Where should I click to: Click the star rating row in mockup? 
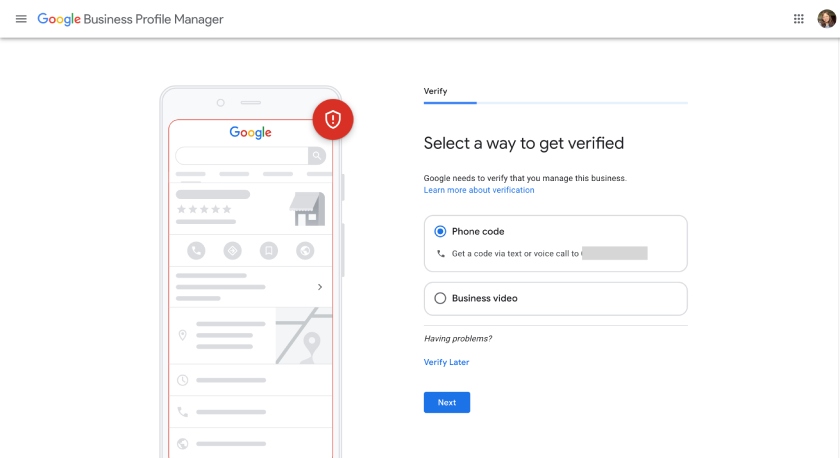click(x=204, y=209)
